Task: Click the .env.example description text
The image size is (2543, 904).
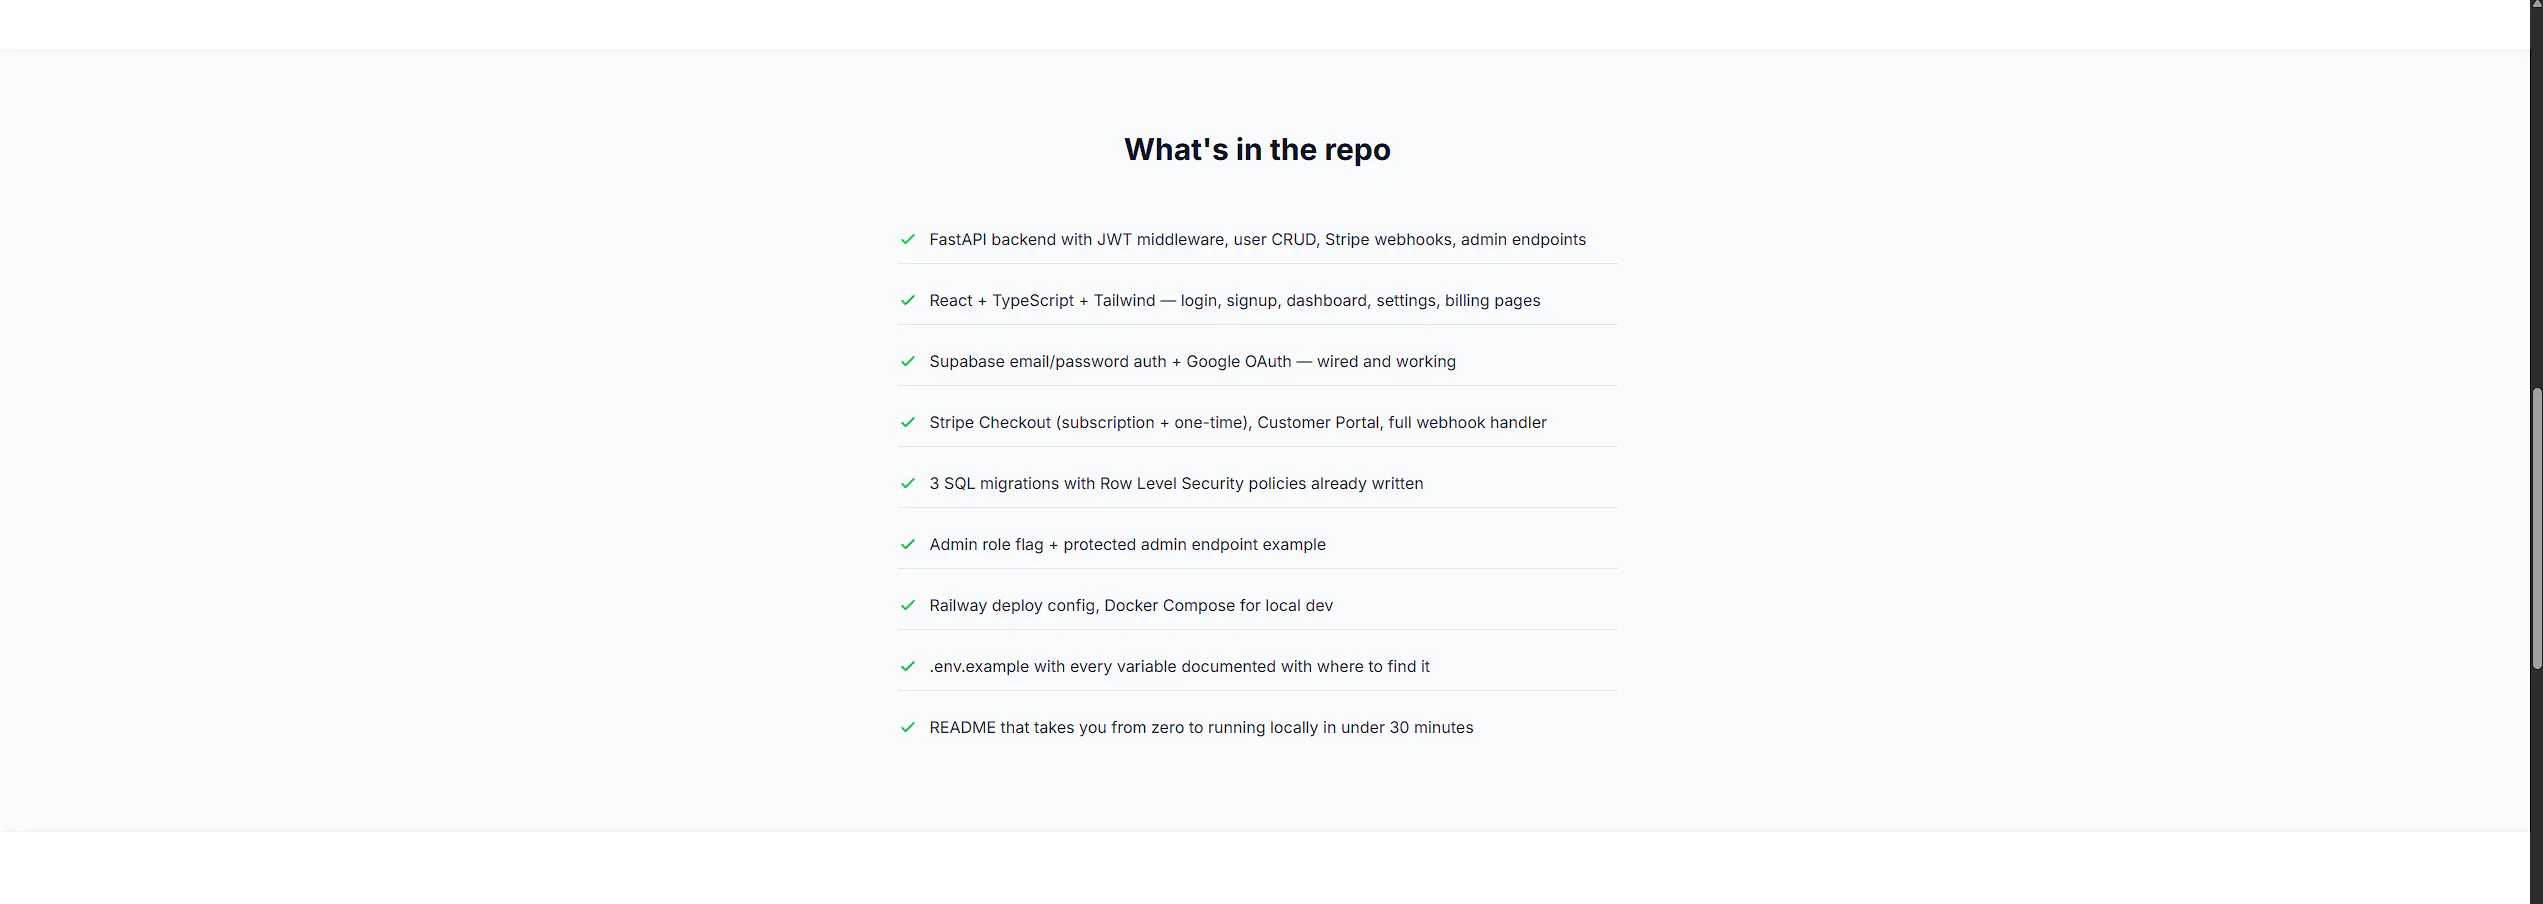Action: (1179, 666)
